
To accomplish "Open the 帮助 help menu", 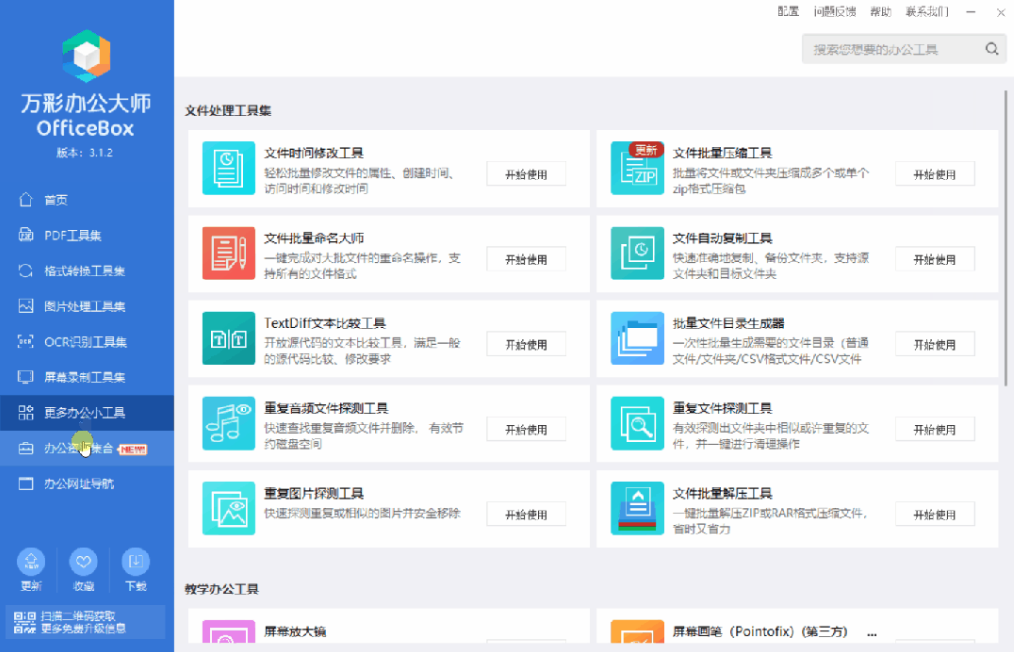I will (x=880, y=12).
